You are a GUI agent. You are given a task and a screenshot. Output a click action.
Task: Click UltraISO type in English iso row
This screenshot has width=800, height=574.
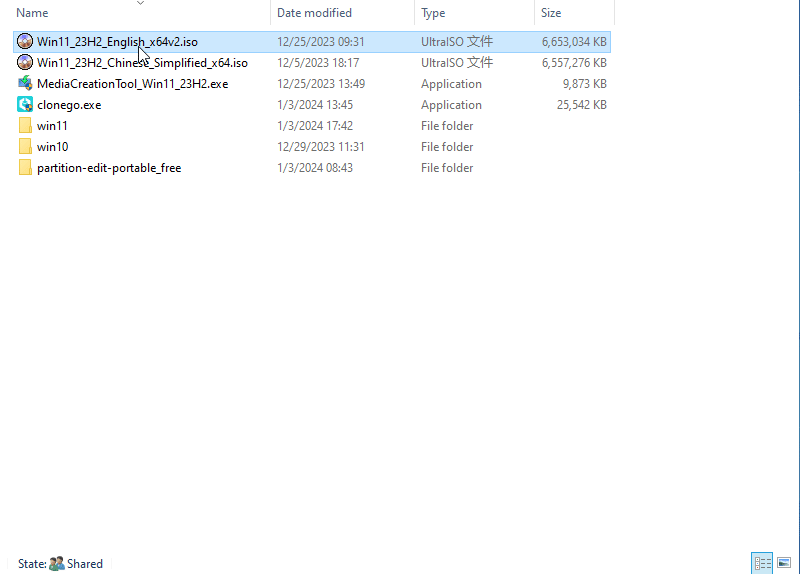[457, 42]
